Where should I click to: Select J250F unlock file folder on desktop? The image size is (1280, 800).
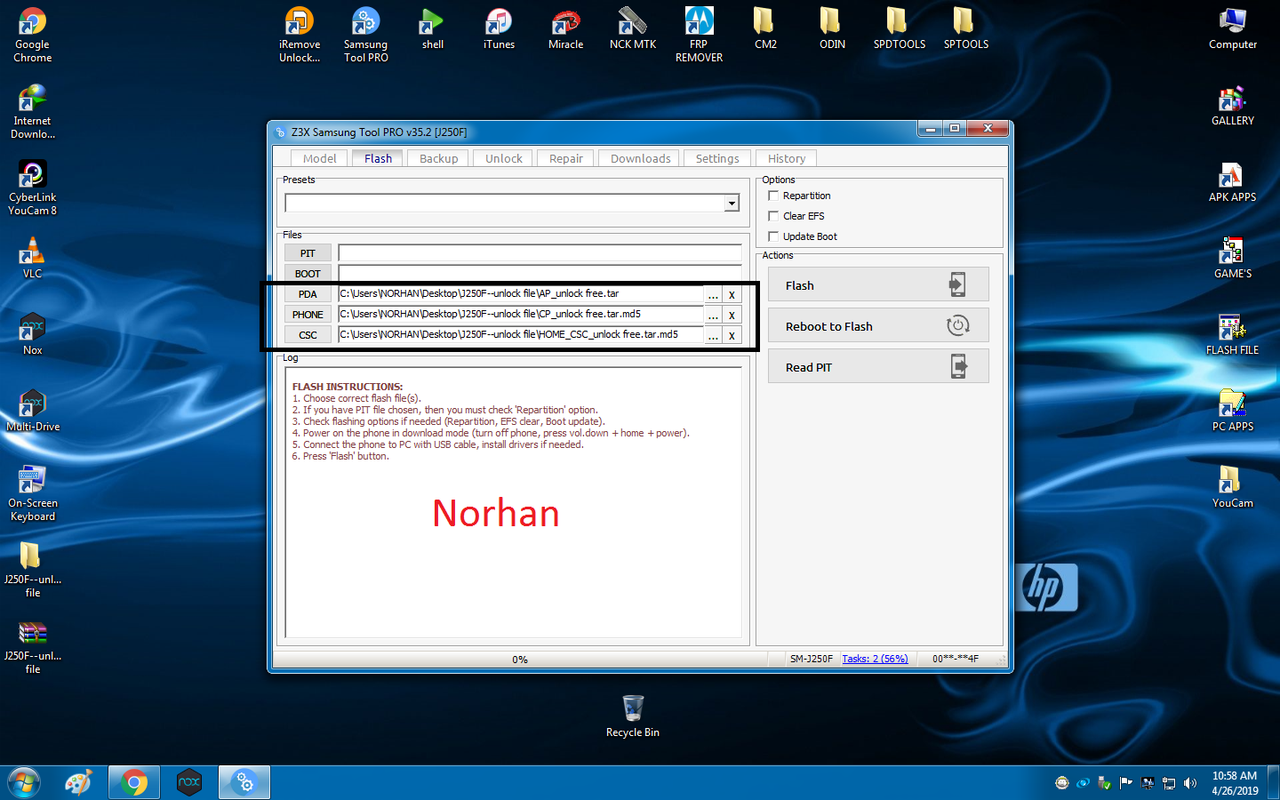tap(32, 570)
